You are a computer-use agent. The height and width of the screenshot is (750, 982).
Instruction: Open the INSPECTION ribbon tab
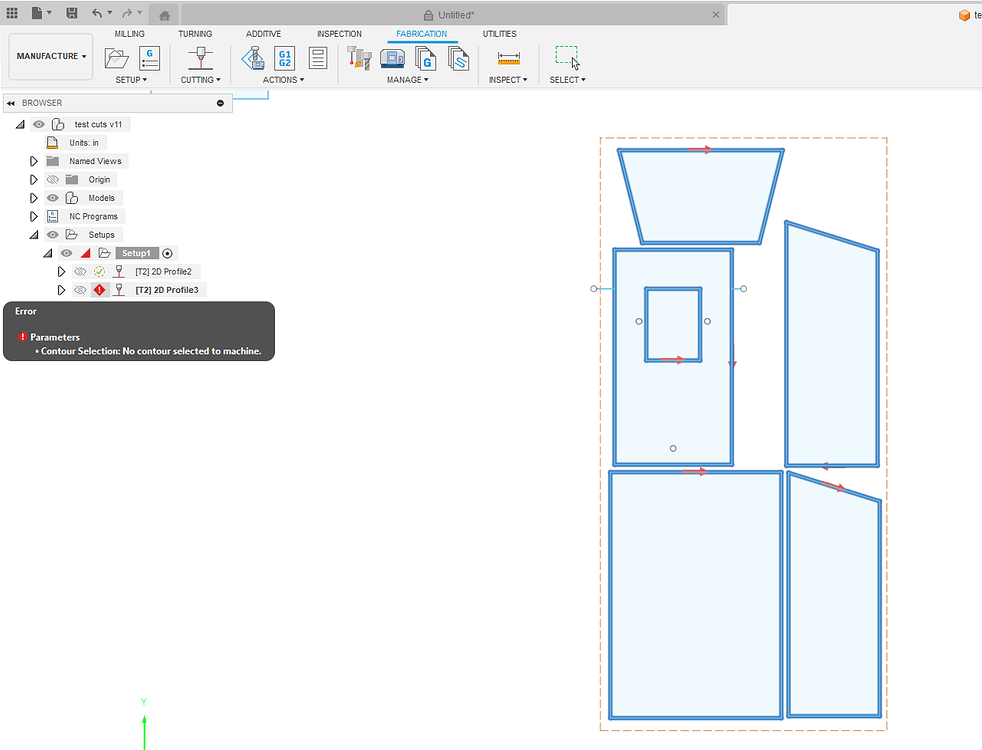[339, 33]
